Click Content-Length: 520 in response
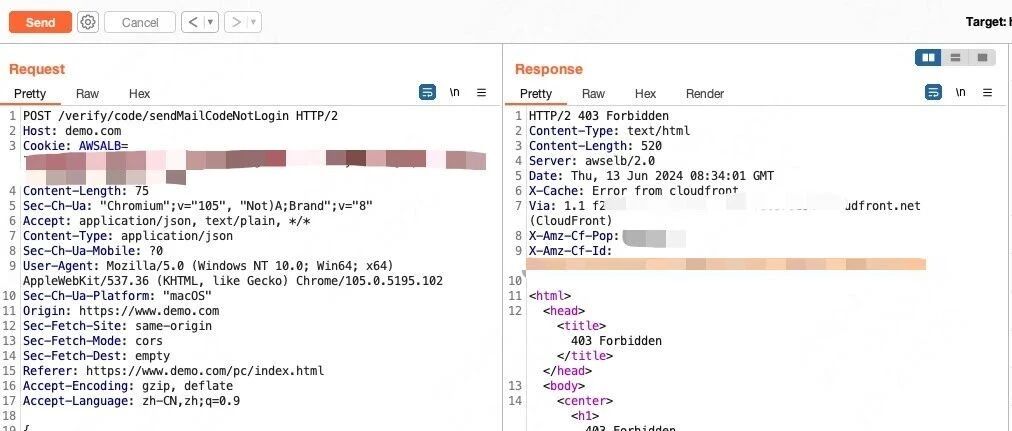 (595, 146)
